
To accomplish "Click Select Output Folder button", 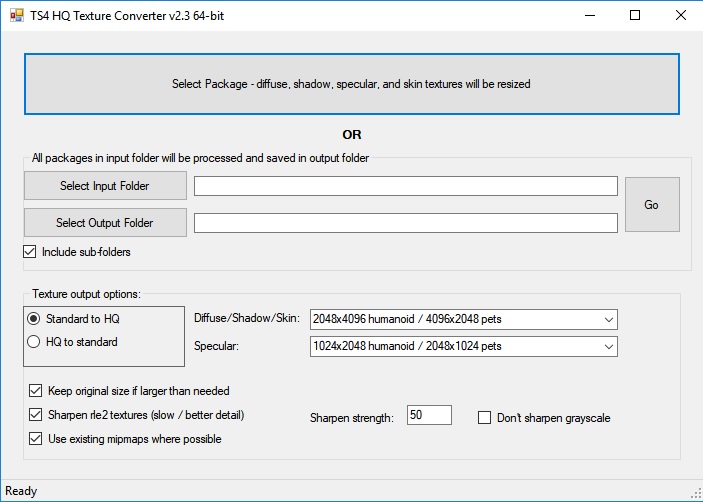I will pyautogui.click(x=105, y=223).
